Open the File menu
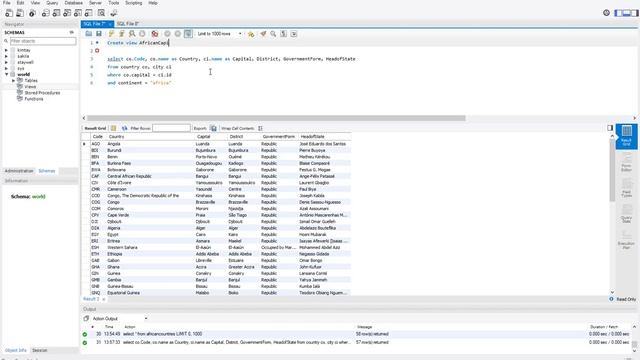 coord(7,3)
